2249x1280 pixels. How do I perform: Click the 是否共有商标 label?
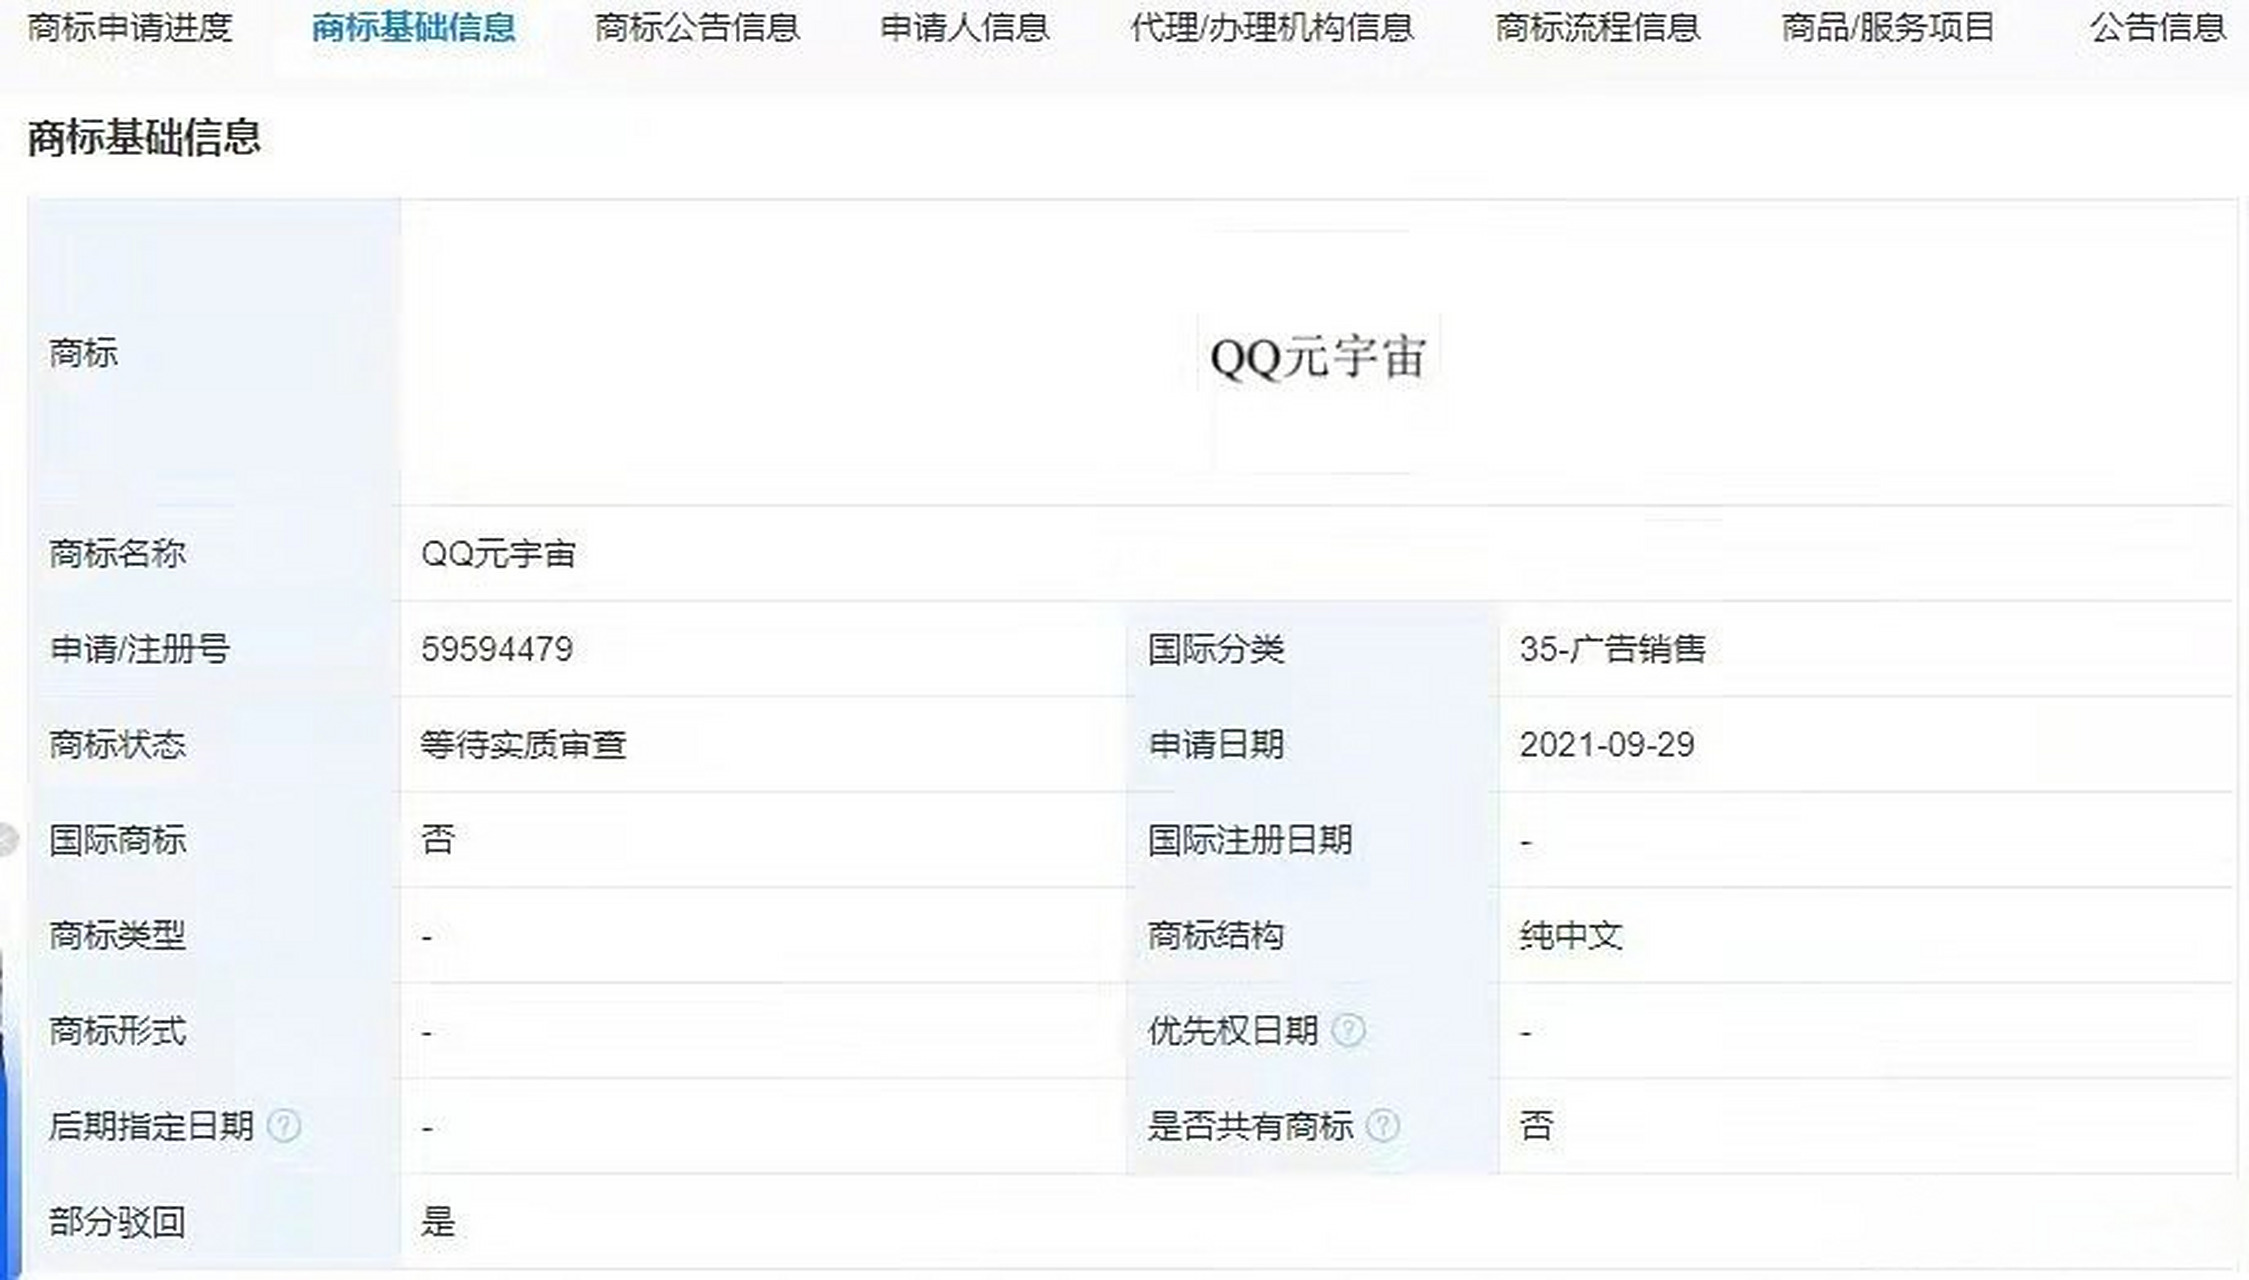pyautogui.click(x=1250, y=1127)
